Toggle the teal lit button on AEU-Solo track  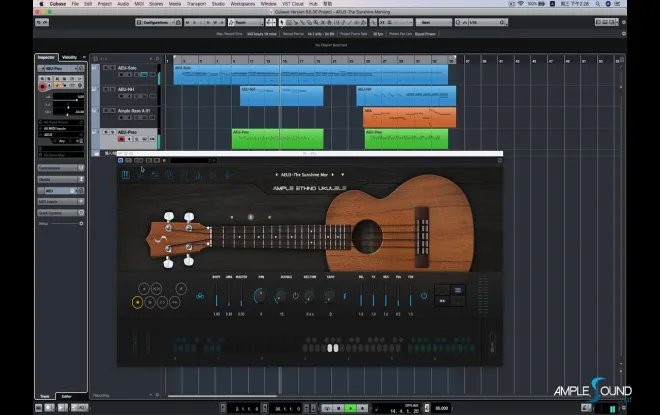pyautogui.click(x=144, y=75)
